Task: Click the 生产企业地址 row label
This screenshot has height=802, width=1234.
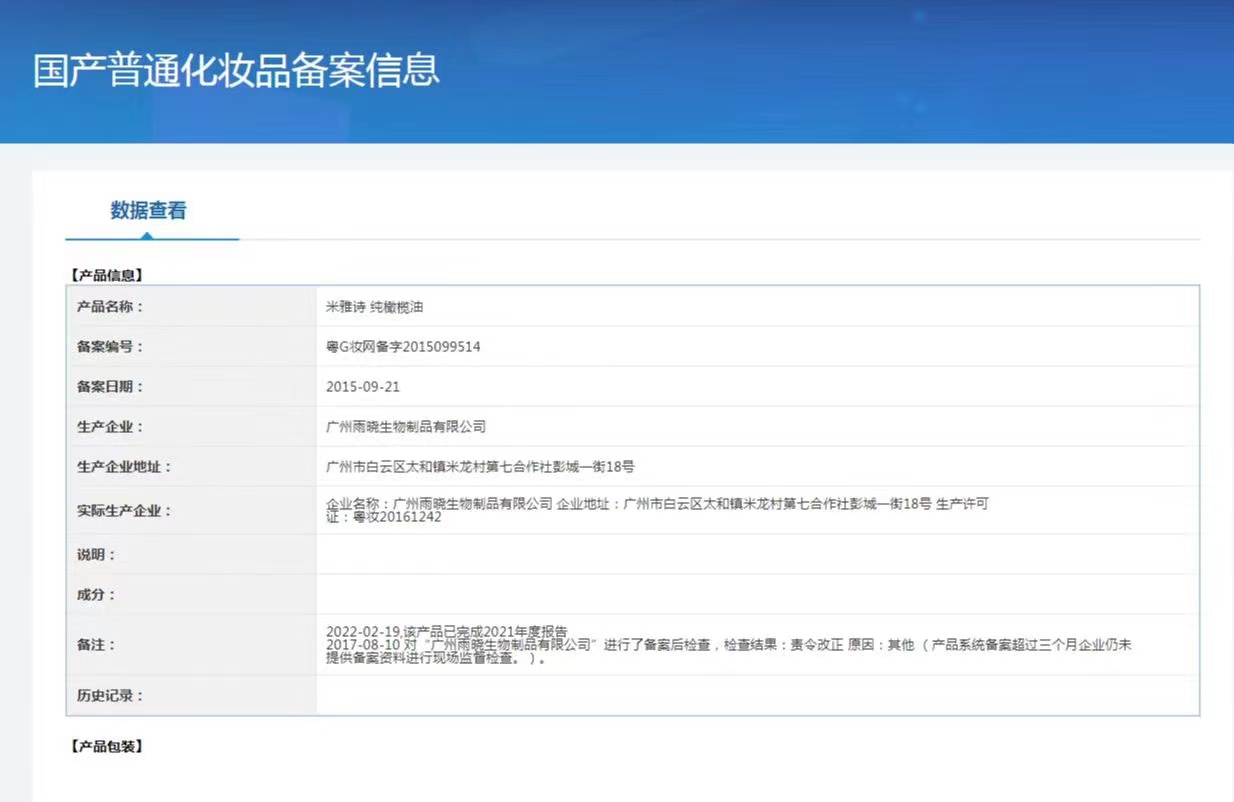Action: [x=124, y=467]
